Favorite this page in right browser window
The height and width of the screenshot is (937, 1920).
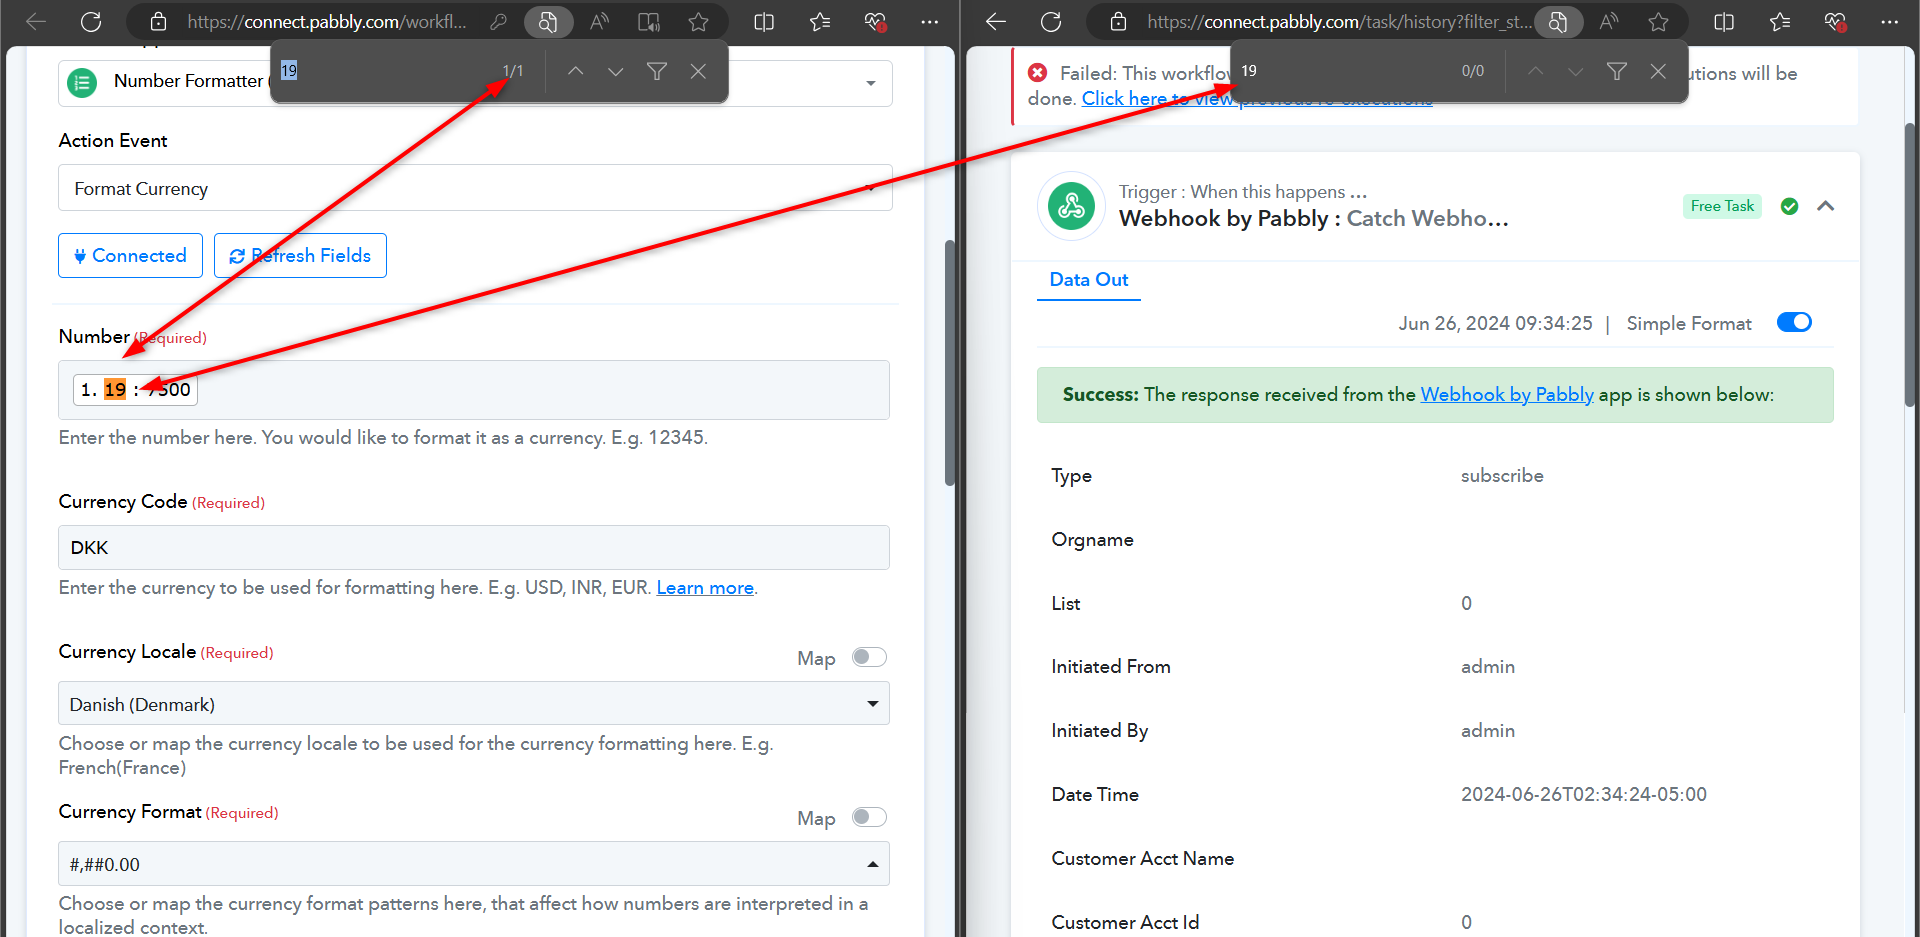coord(1659,22)
